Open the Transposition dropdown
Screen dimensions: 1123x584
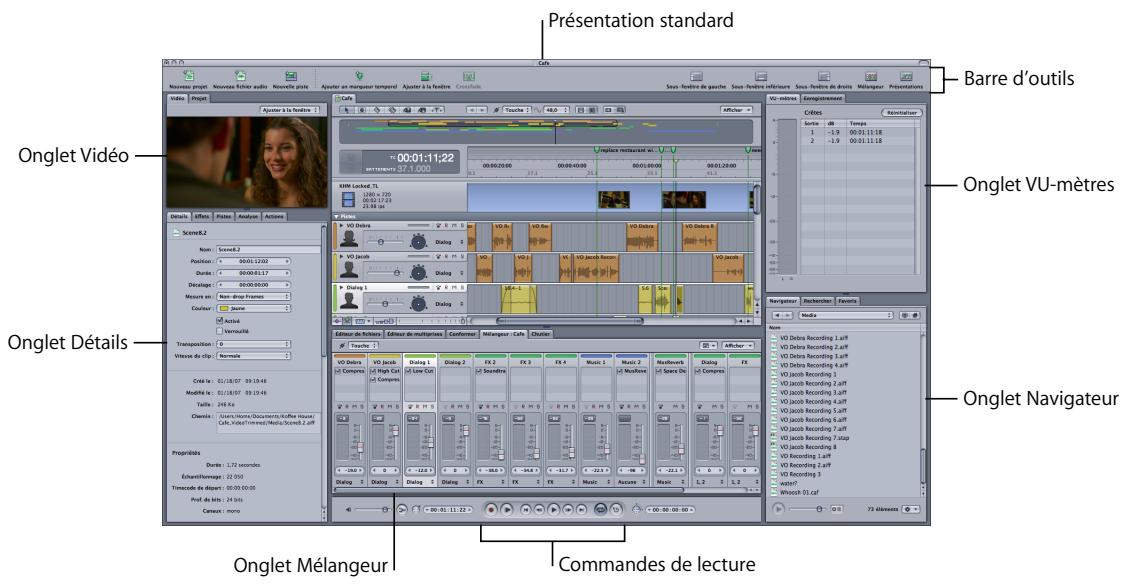(x=254, y=344)
